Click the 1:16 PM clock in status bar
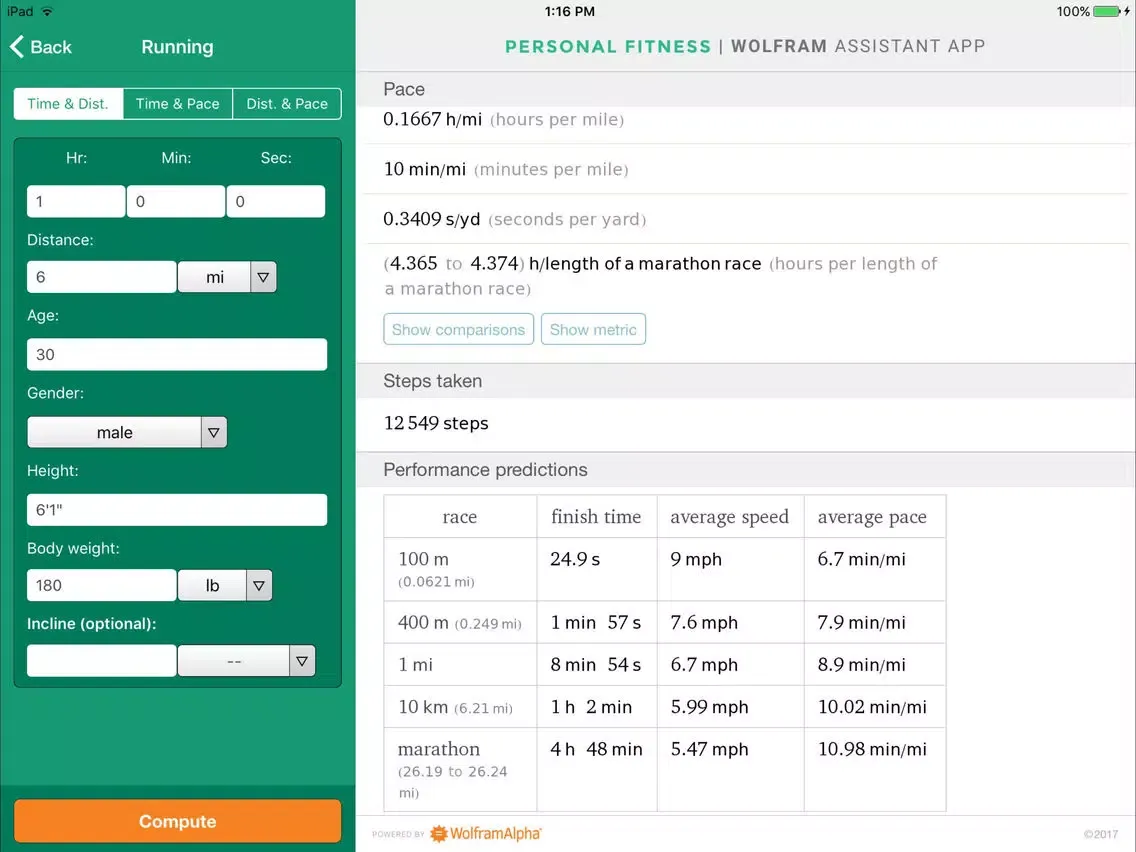1136x852 pixels. (569, 12)
